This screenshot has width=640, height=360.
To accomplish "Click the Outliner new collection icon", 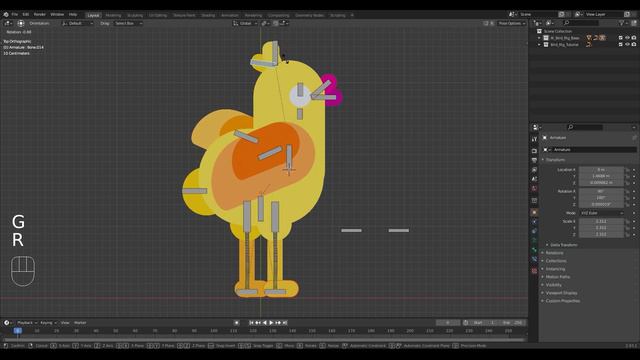I will coord(633,23).
